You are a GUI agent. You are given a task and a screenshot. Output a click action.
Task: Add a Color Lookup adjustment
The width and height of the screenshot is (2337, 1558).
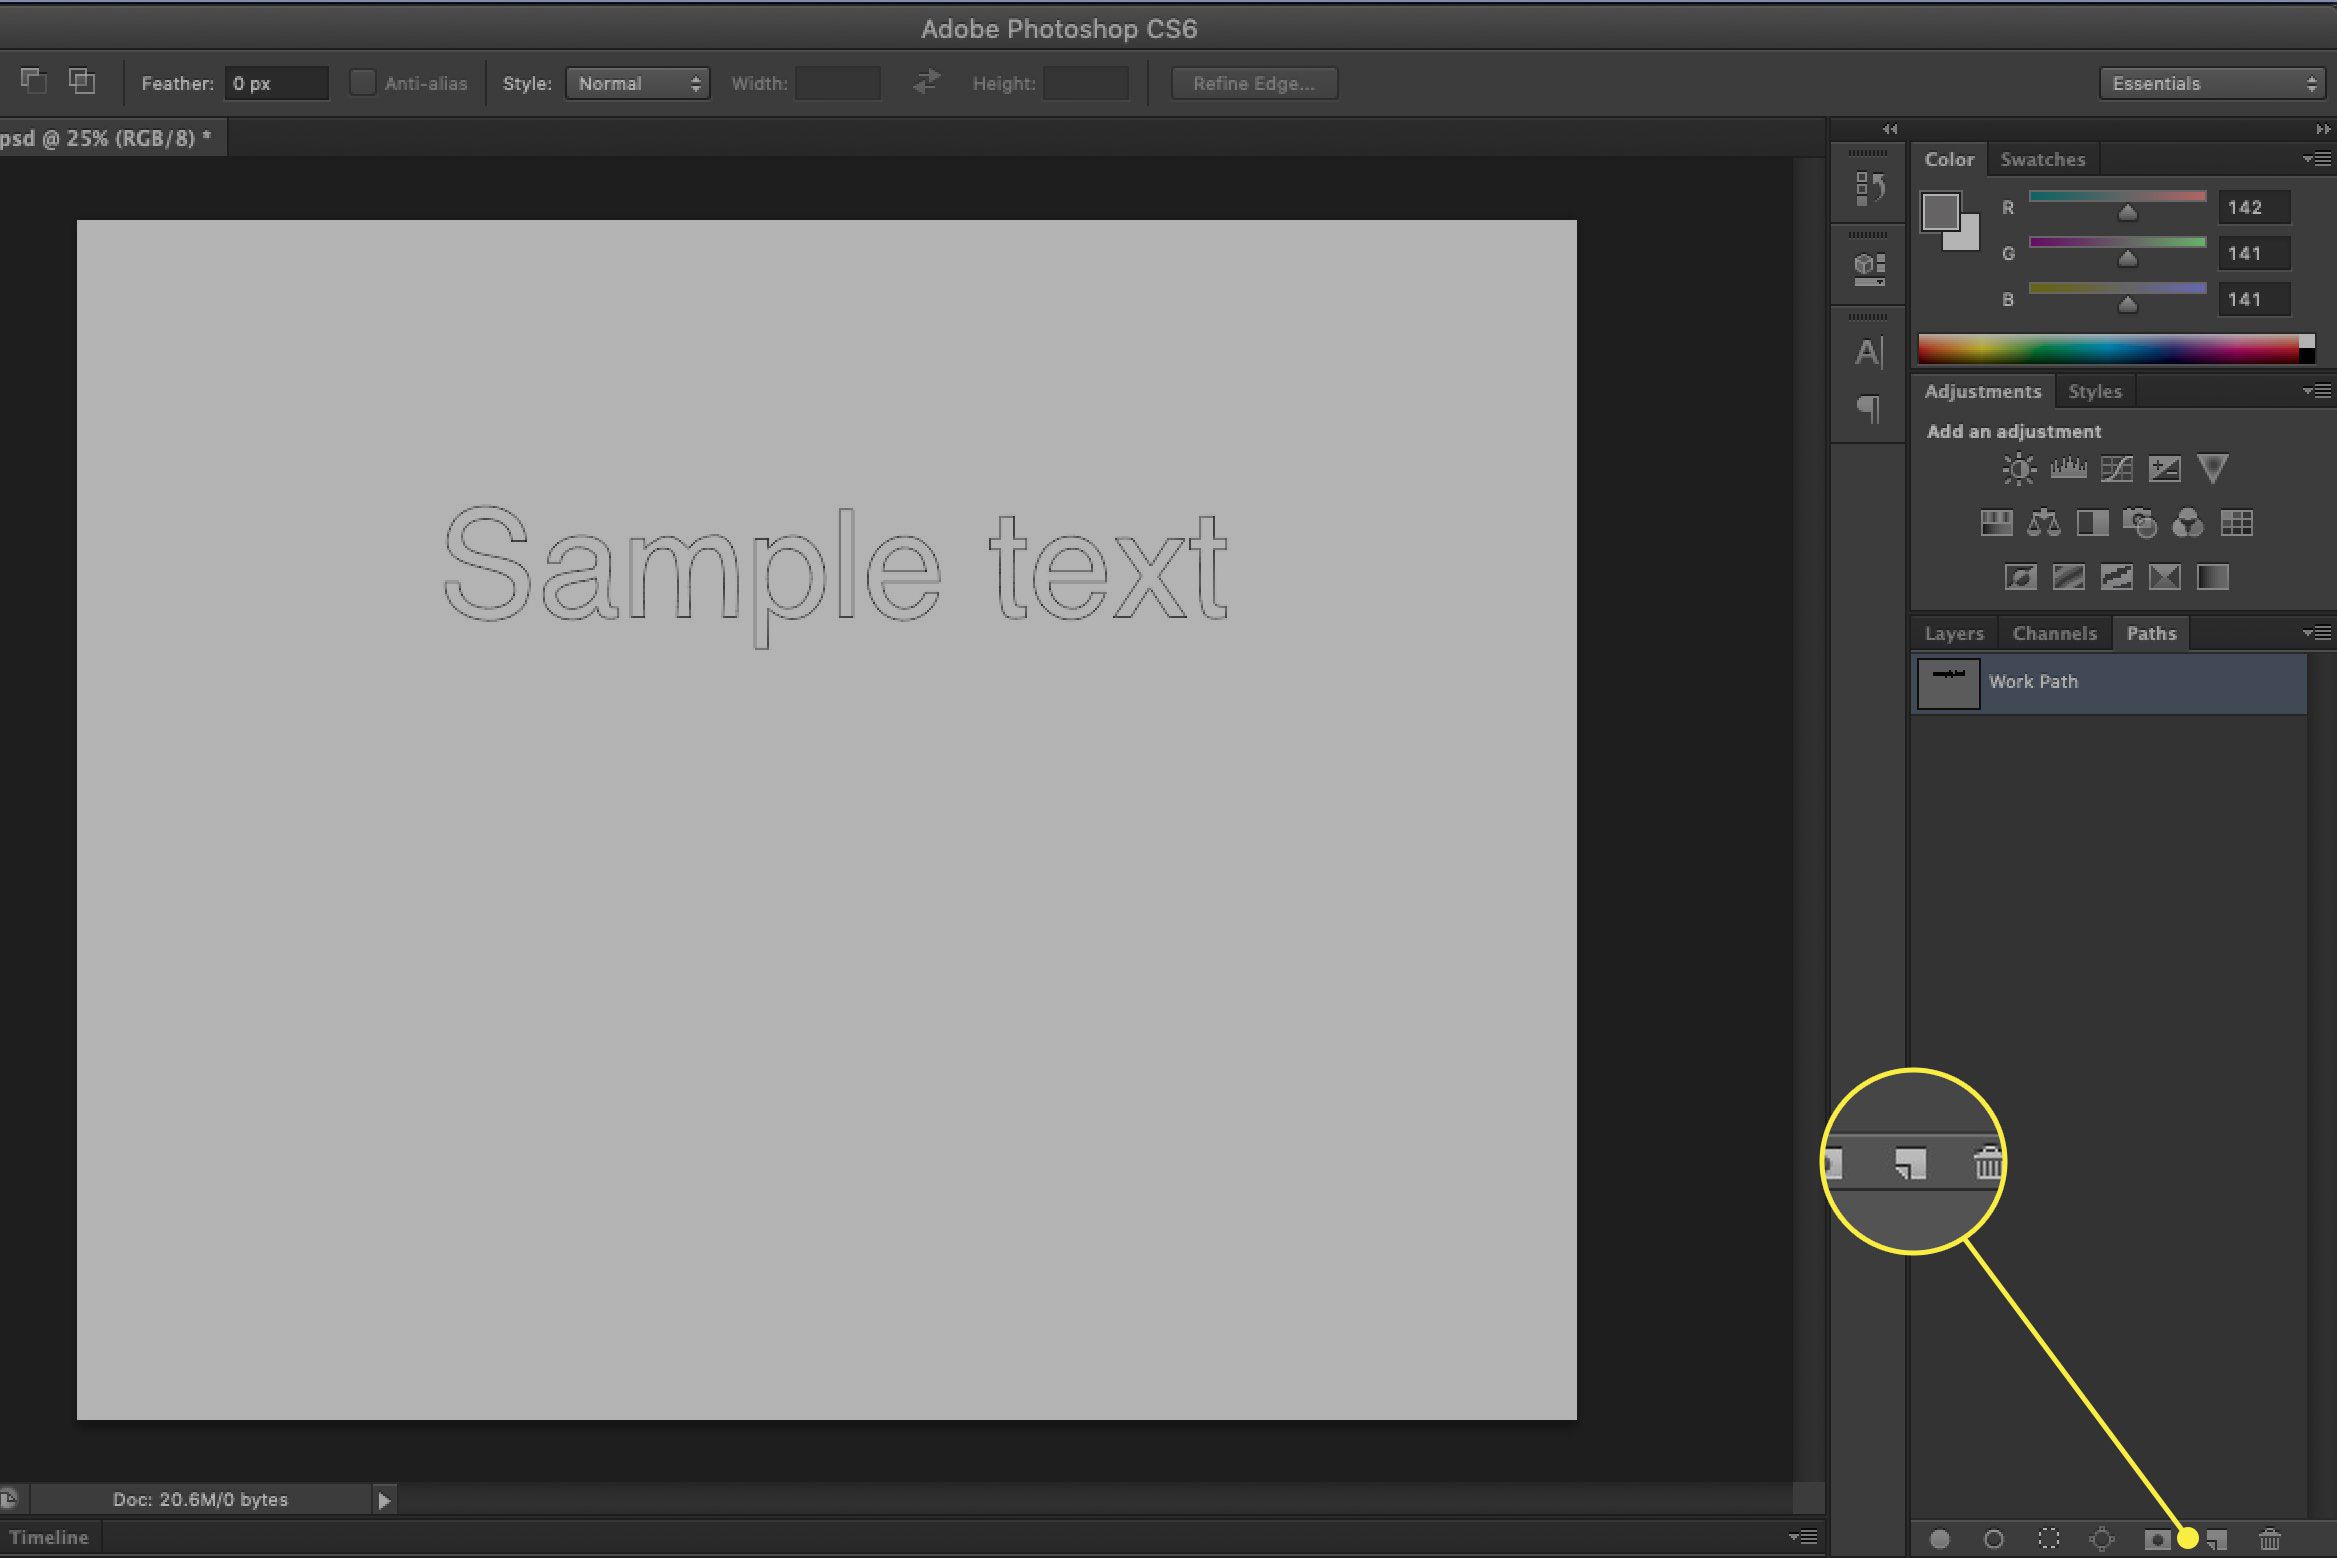coord(2236,523)
